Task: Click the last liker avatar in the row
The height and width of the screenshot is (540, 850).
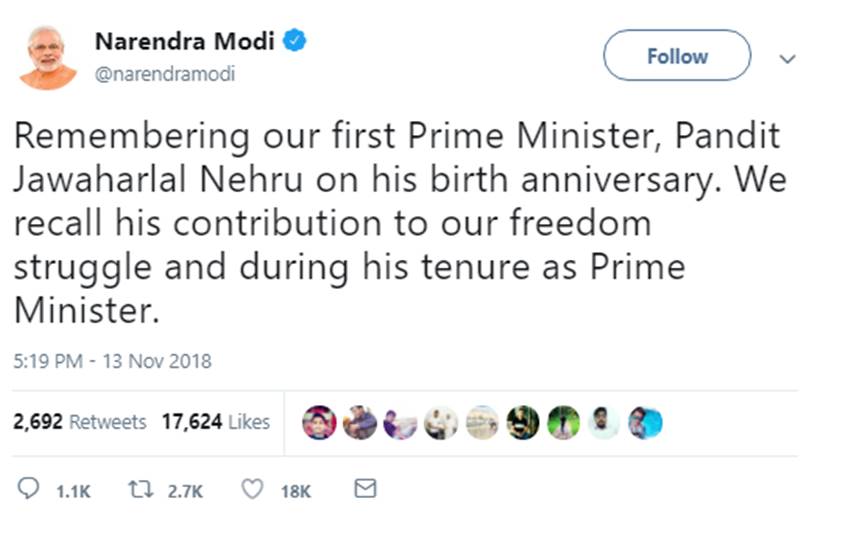Action: pos(645,423)
